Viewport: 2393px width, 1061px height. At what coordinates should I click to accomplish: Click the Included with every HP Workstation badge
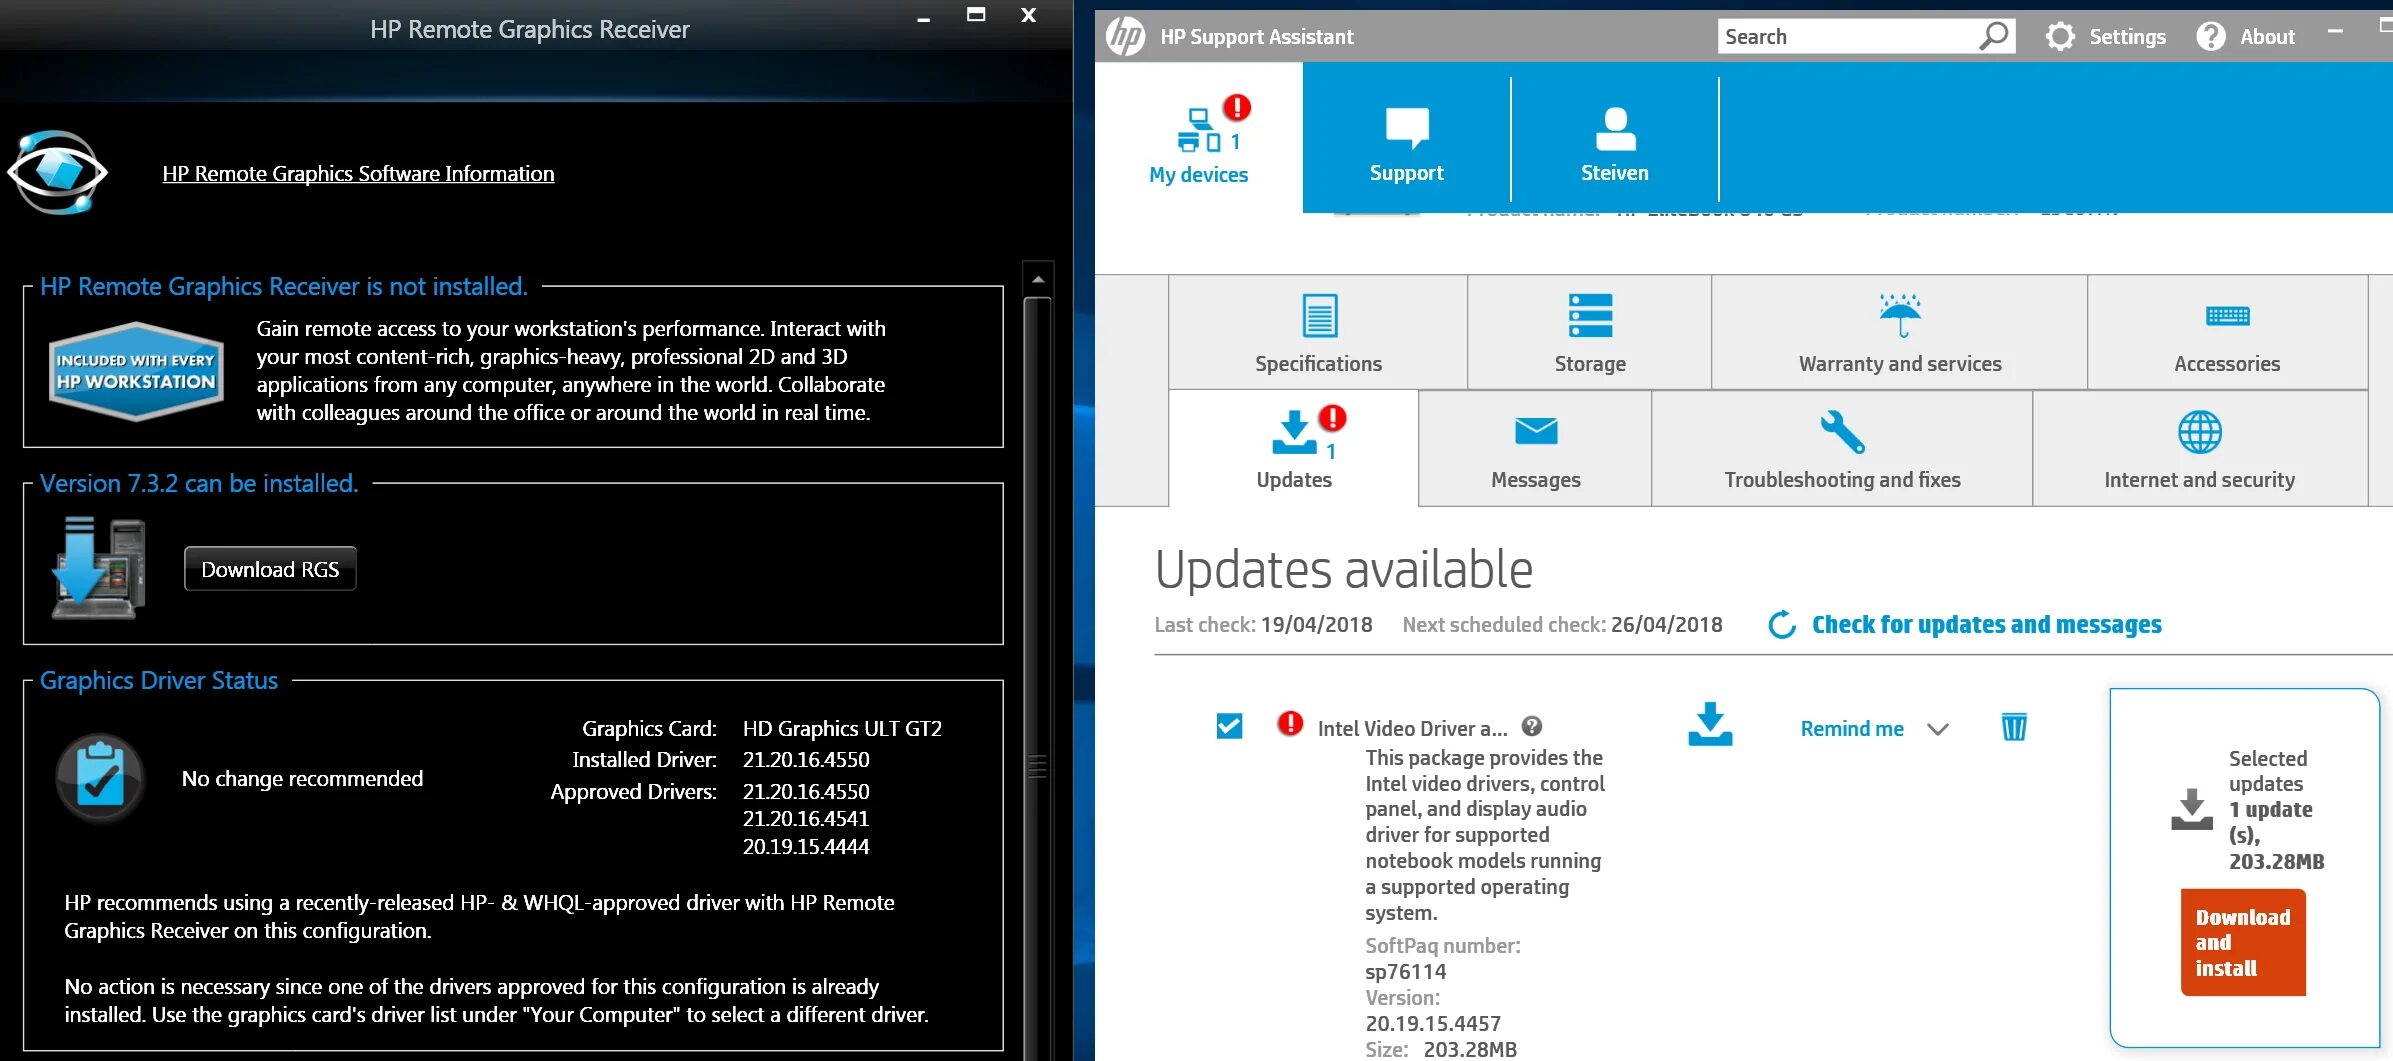[x=136, y=371]
